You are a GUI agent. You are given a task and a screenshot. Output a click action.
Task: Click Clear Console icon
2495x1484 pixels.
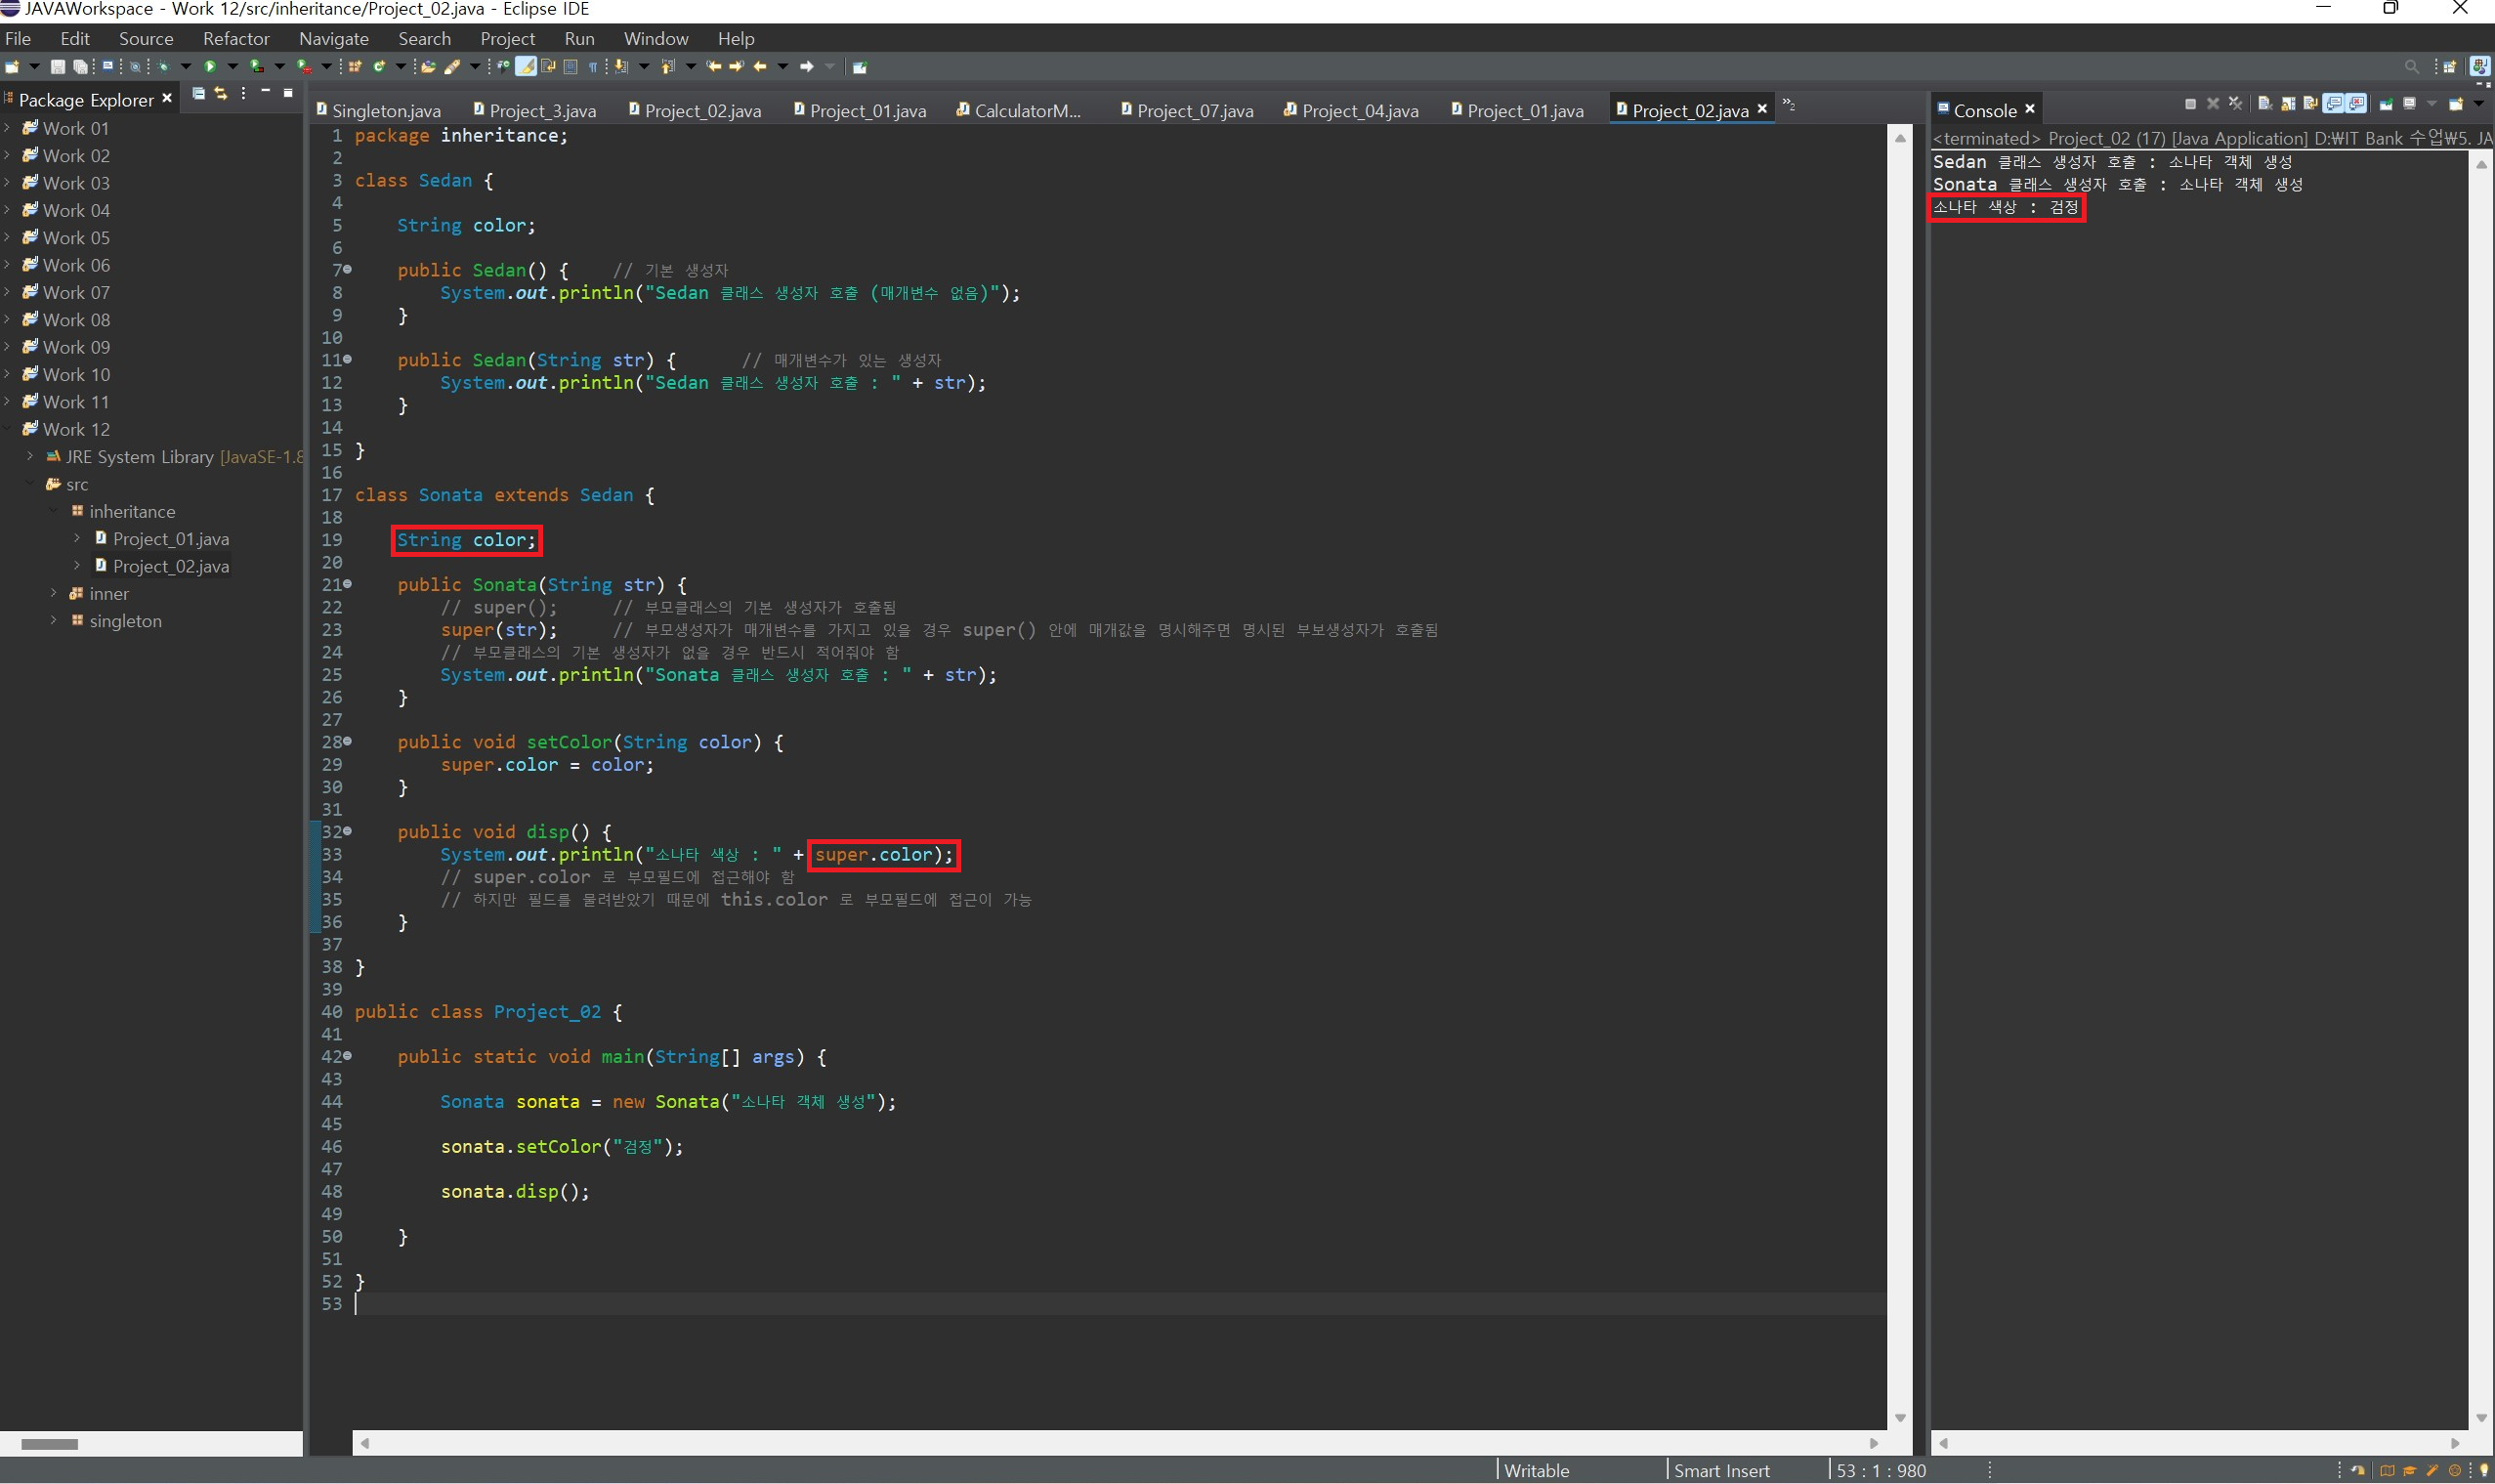coord(2265,104)
